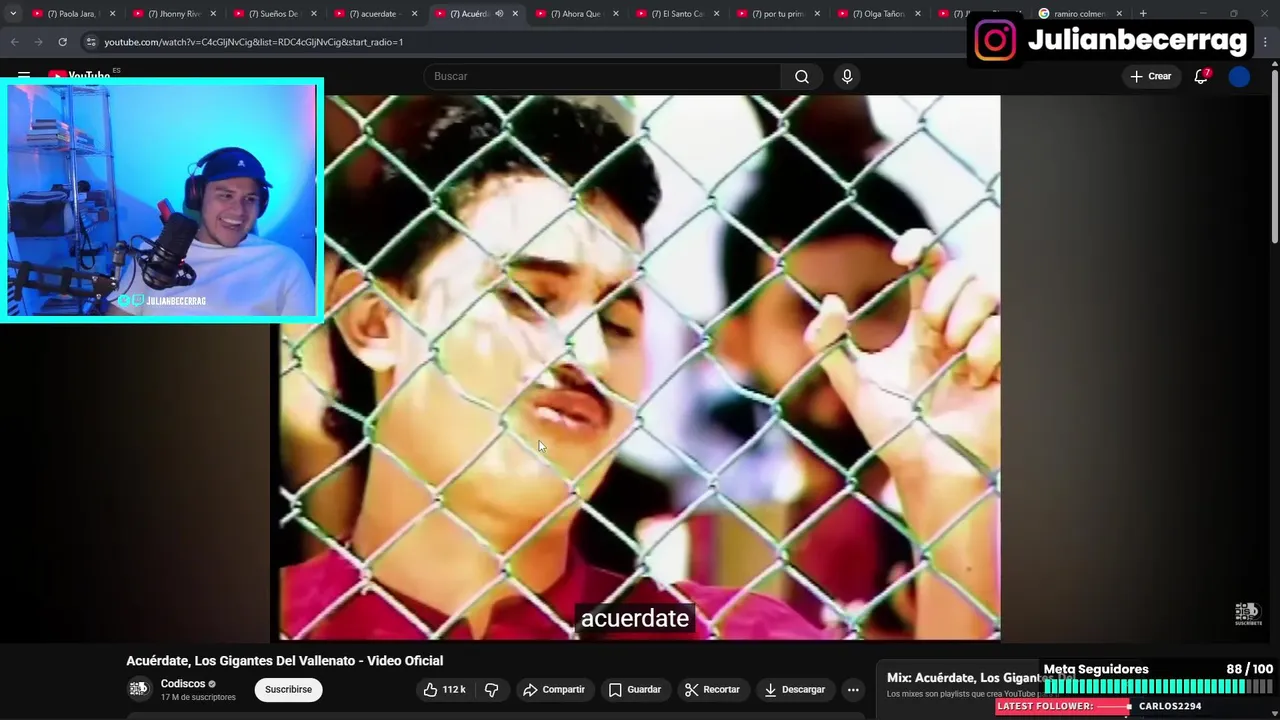Open more actions three-dot menu

pyautogui.click(x=853, y=689)
